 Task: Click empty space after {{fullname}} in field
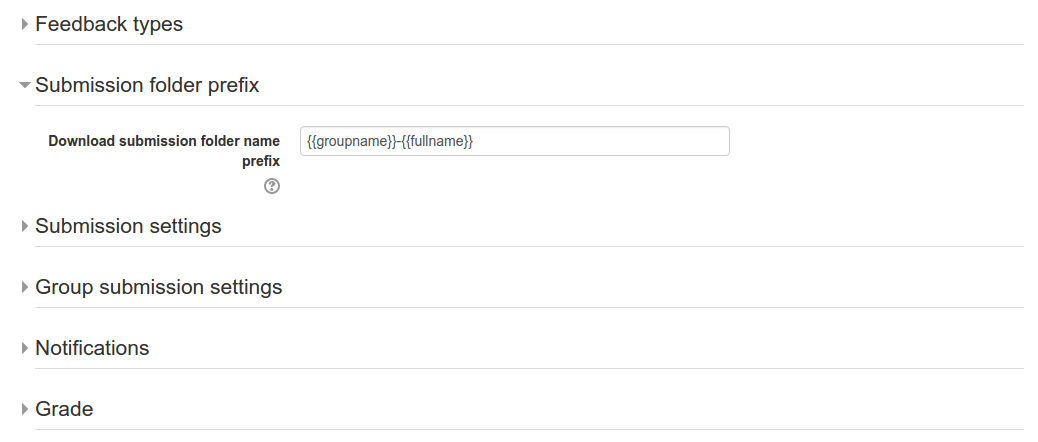(x=599, y=141)
